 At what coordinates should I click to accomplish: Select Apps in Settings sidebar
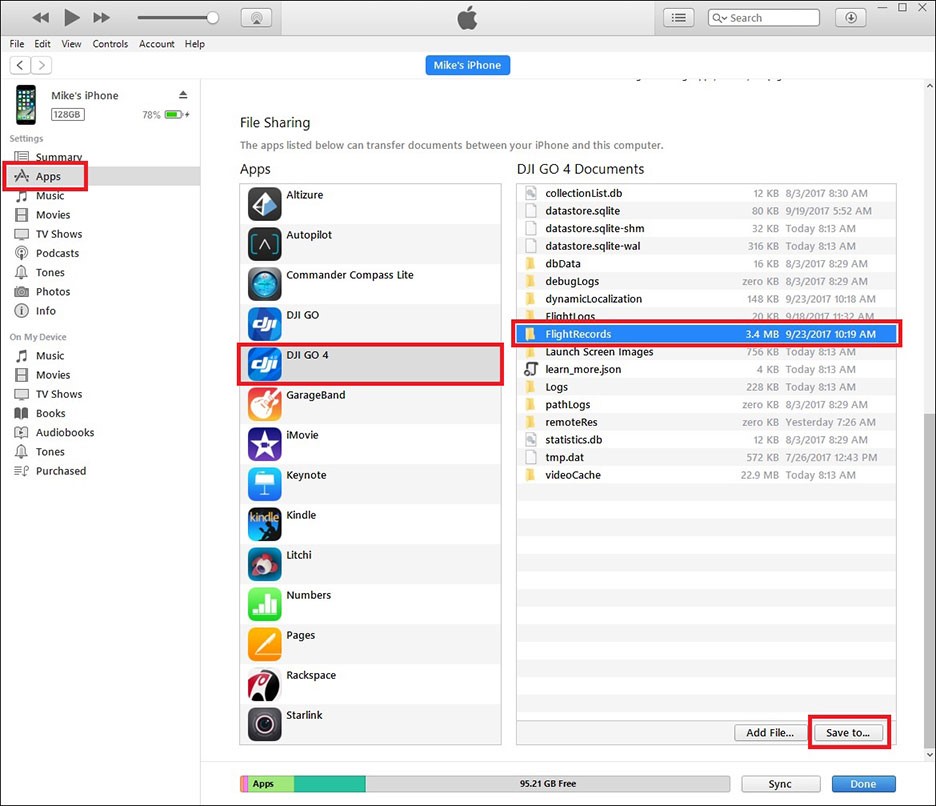(x=100, y=176)
